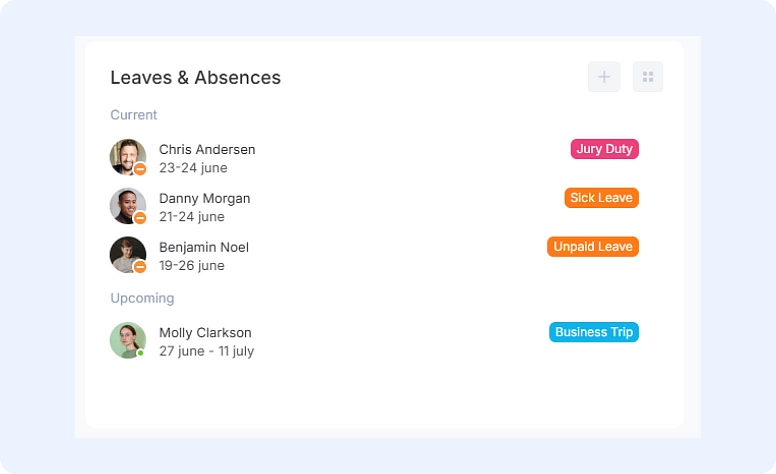Open Danny Morgan's name link
The image size is (776, 474).
coord(204,198)
